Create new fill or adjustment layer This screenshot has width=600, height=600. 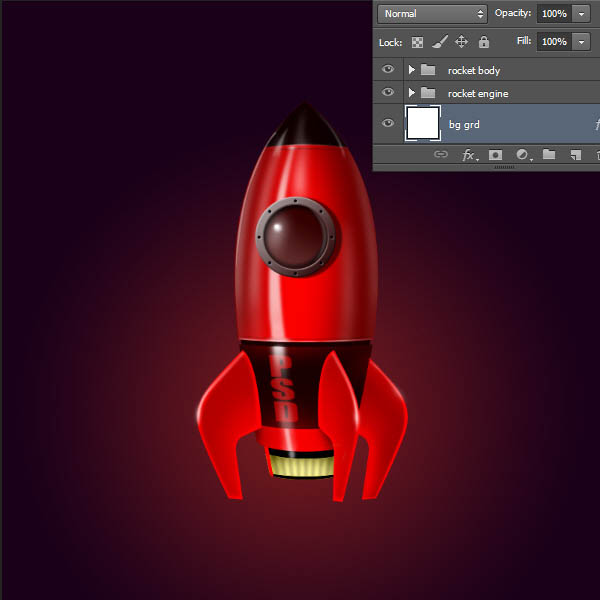[x=523, y=155]
